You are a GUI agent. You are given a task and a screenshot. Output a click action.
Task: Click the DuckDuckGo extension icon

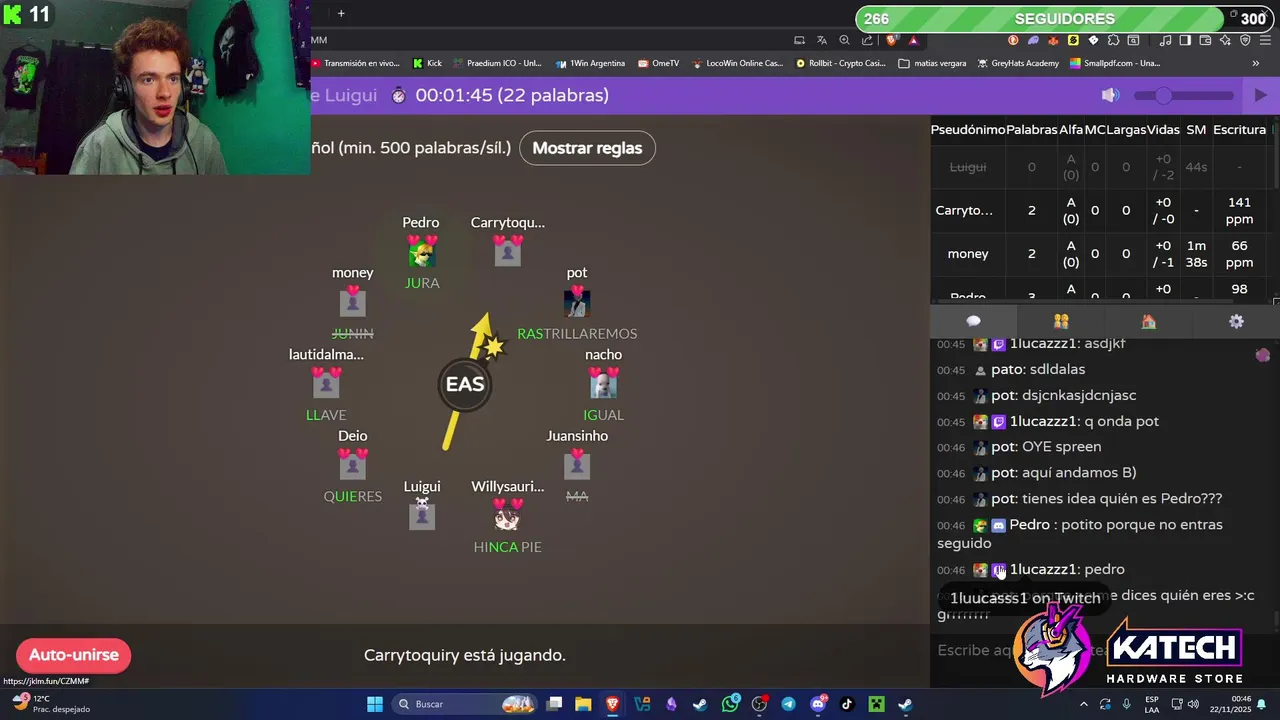pos(1014,40)
